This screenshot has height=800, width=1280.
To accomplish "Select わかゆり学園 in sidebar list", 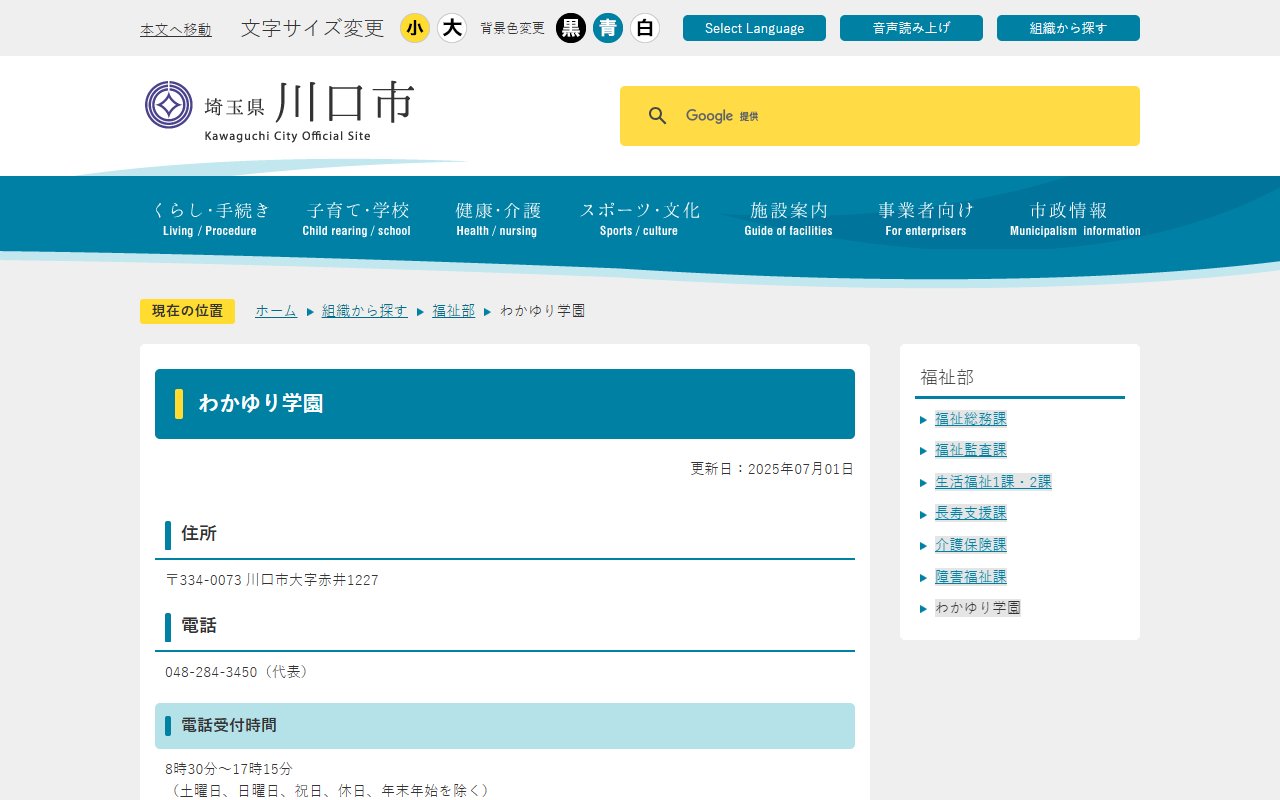I will (x=978, y=608).
